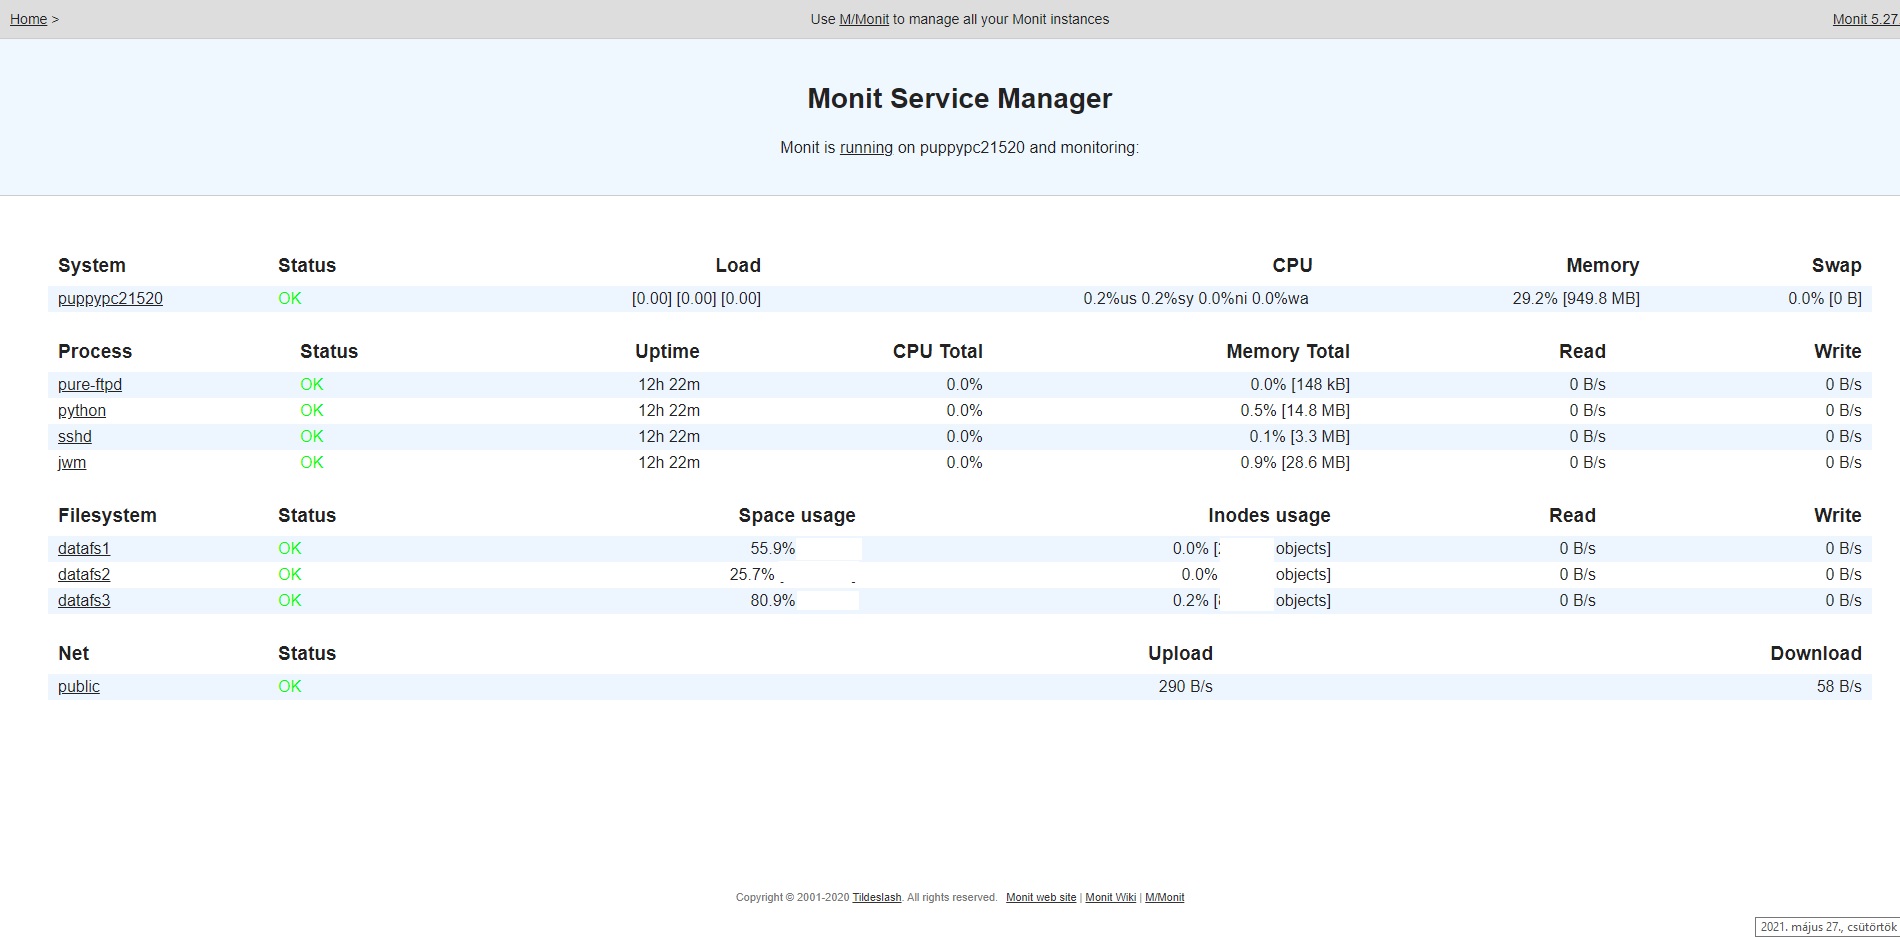Click OK status of pure-ftpd
The height and width of the screenshot is (937, 1900).
click(312, 384)
